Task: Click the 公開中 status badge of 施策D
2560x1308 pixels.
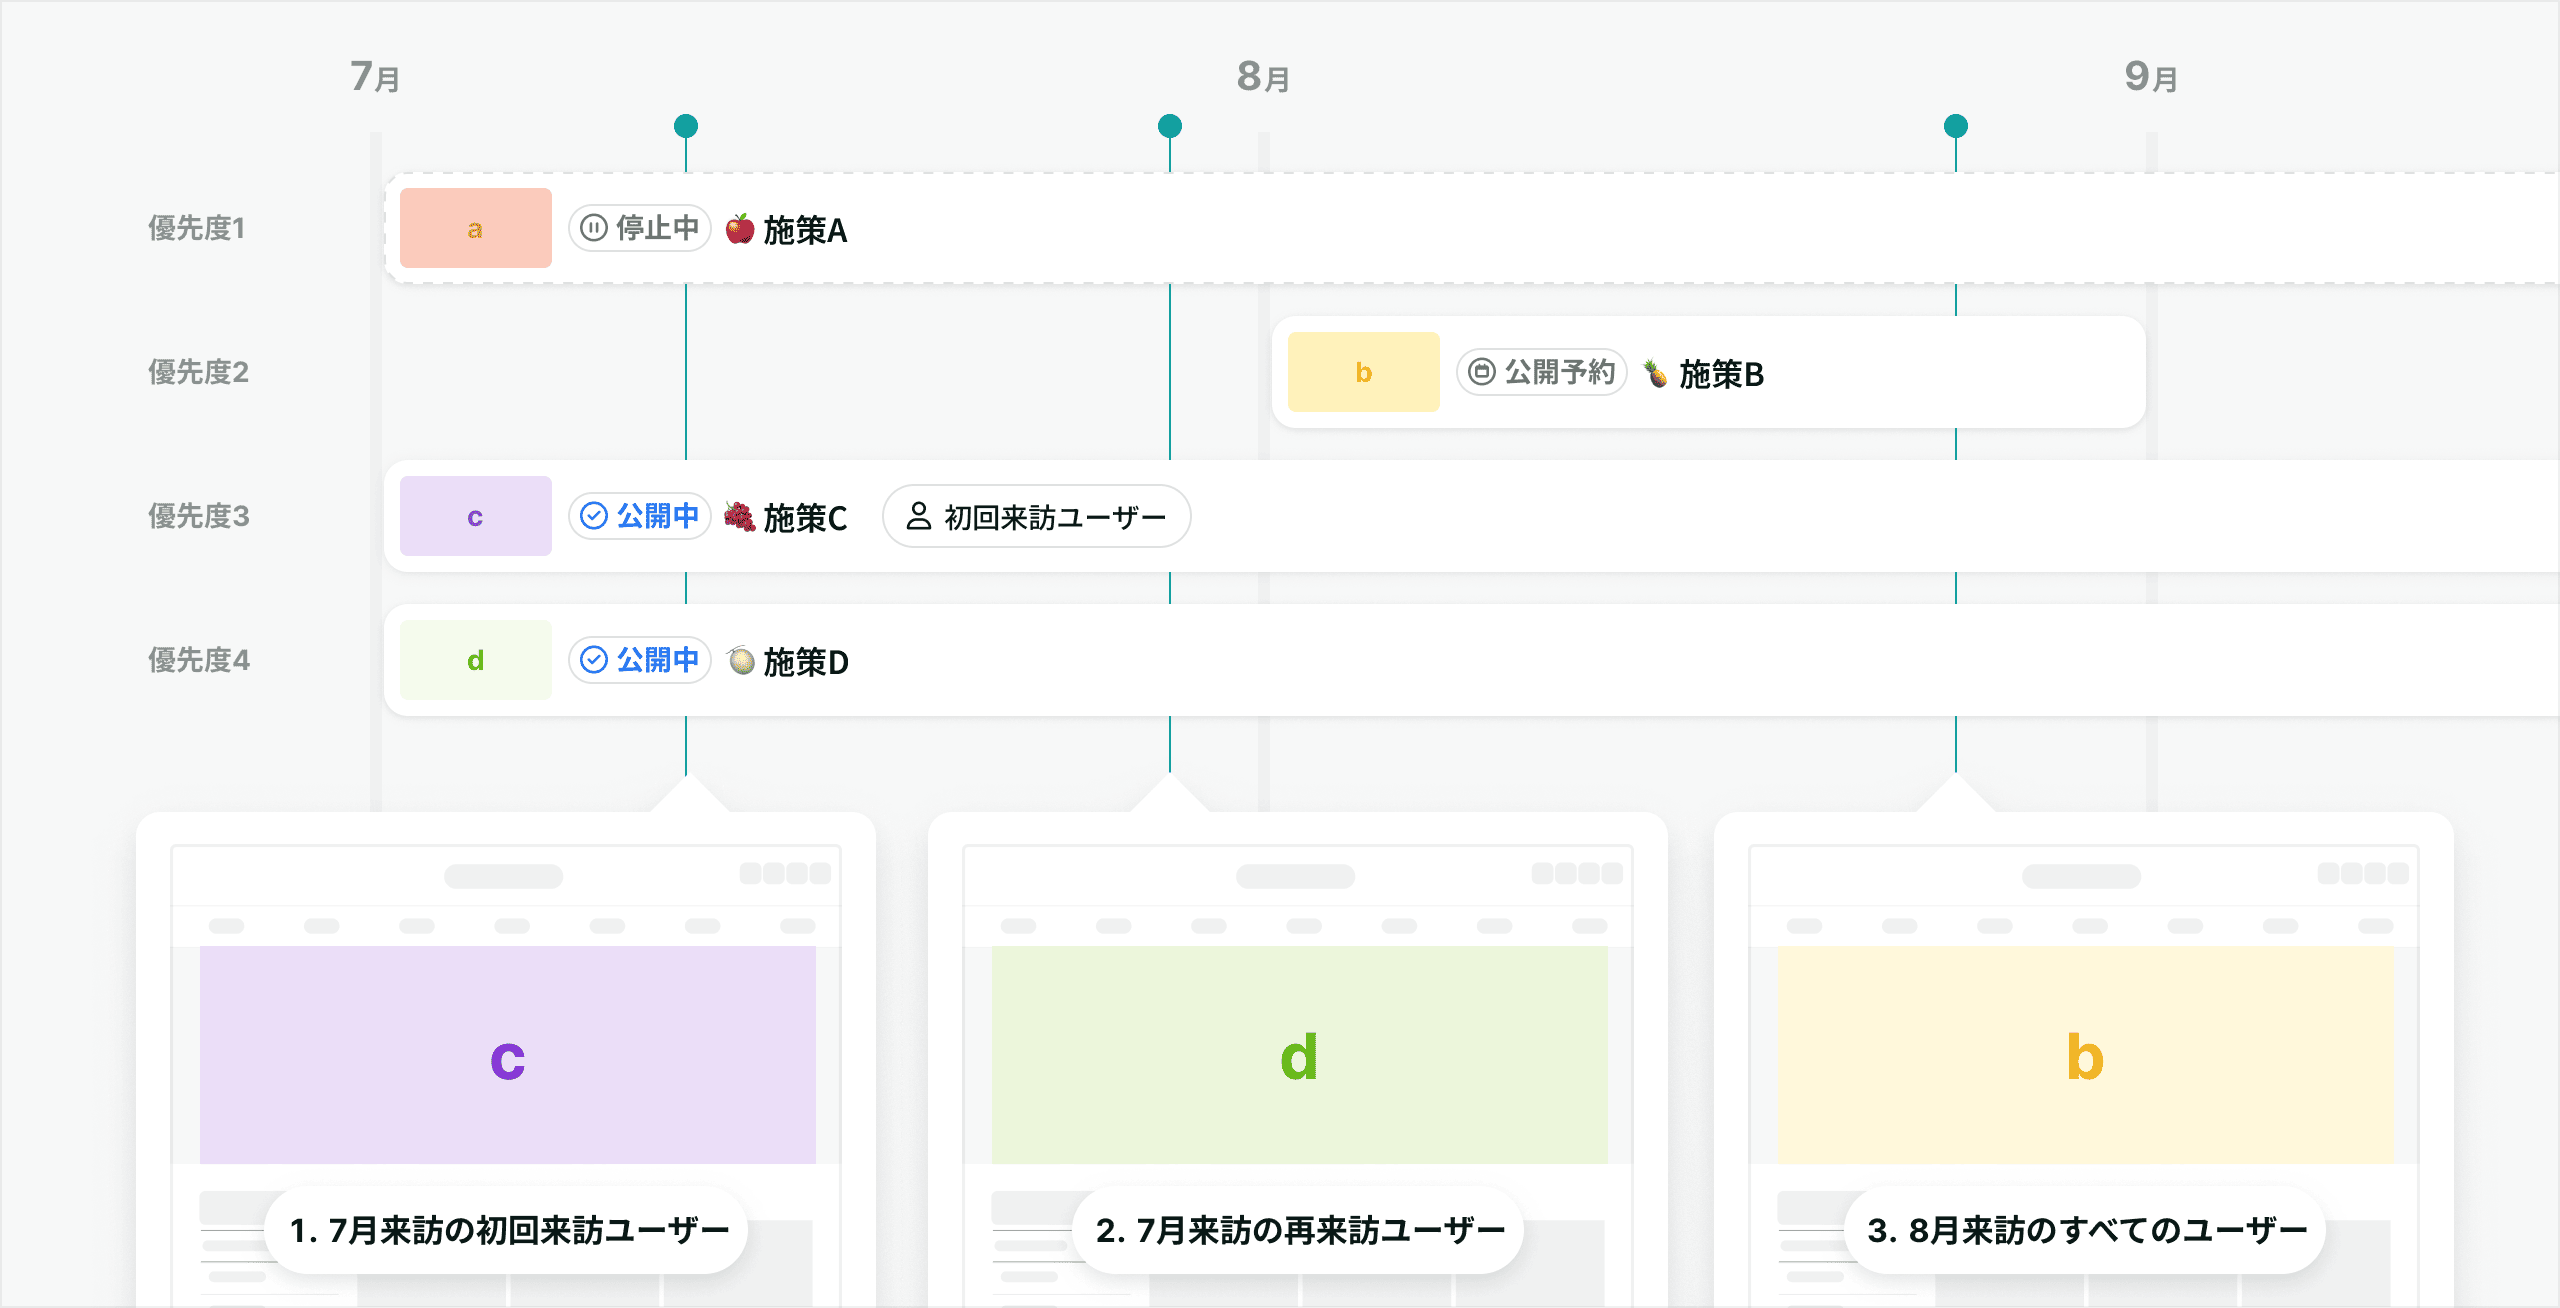Action: point(640,660)
